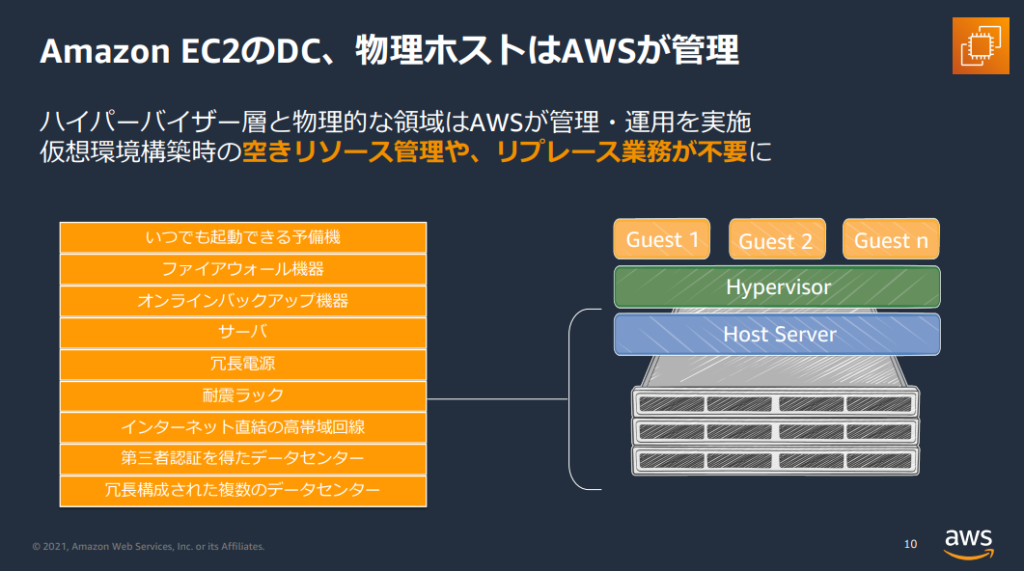Click the top server rack unit illustration
Image resolution: width=1024 pixels, height=571 pixels.
[x=776, y=403]
